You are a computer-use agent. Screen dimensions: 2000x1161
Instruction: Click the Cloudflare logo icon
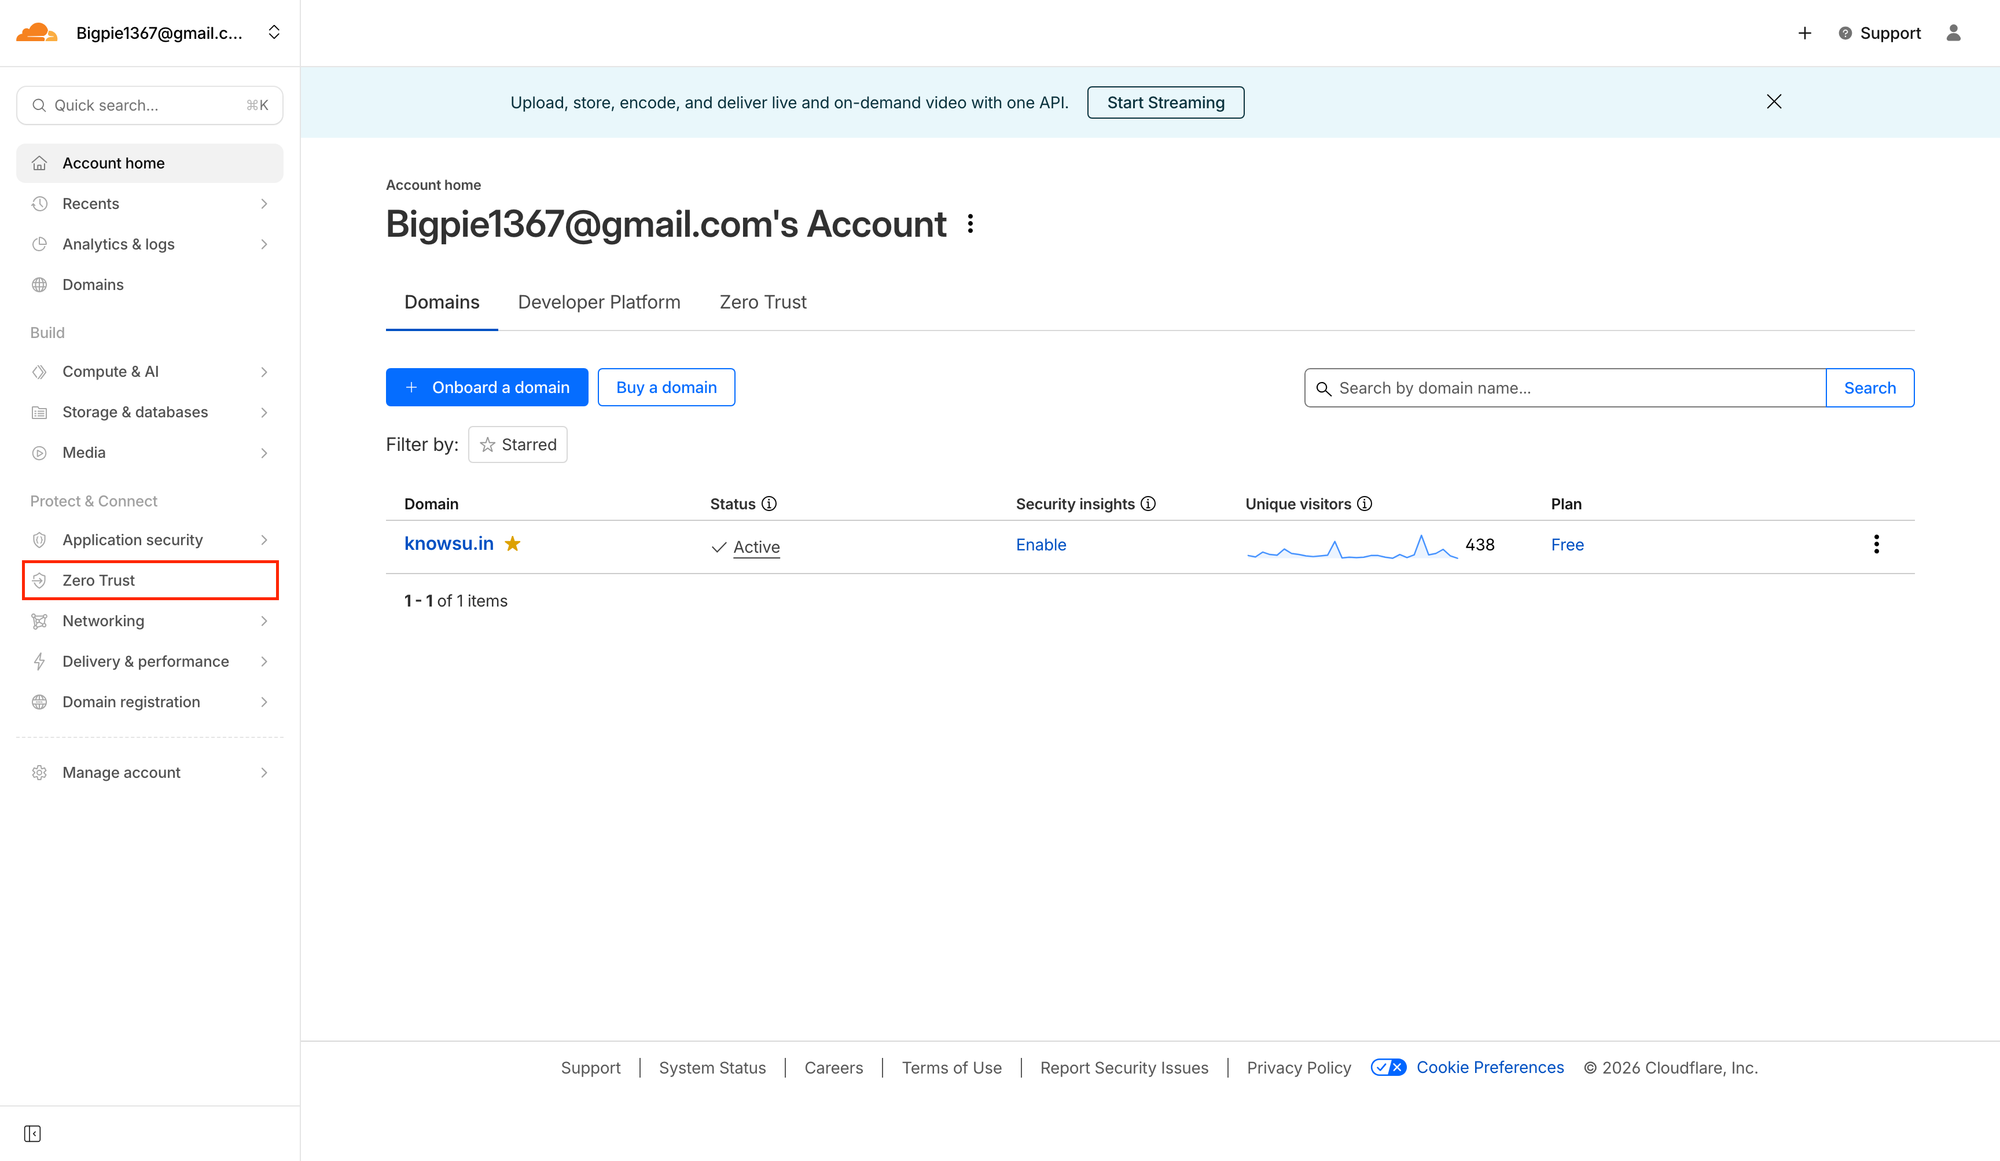point(37,32)
